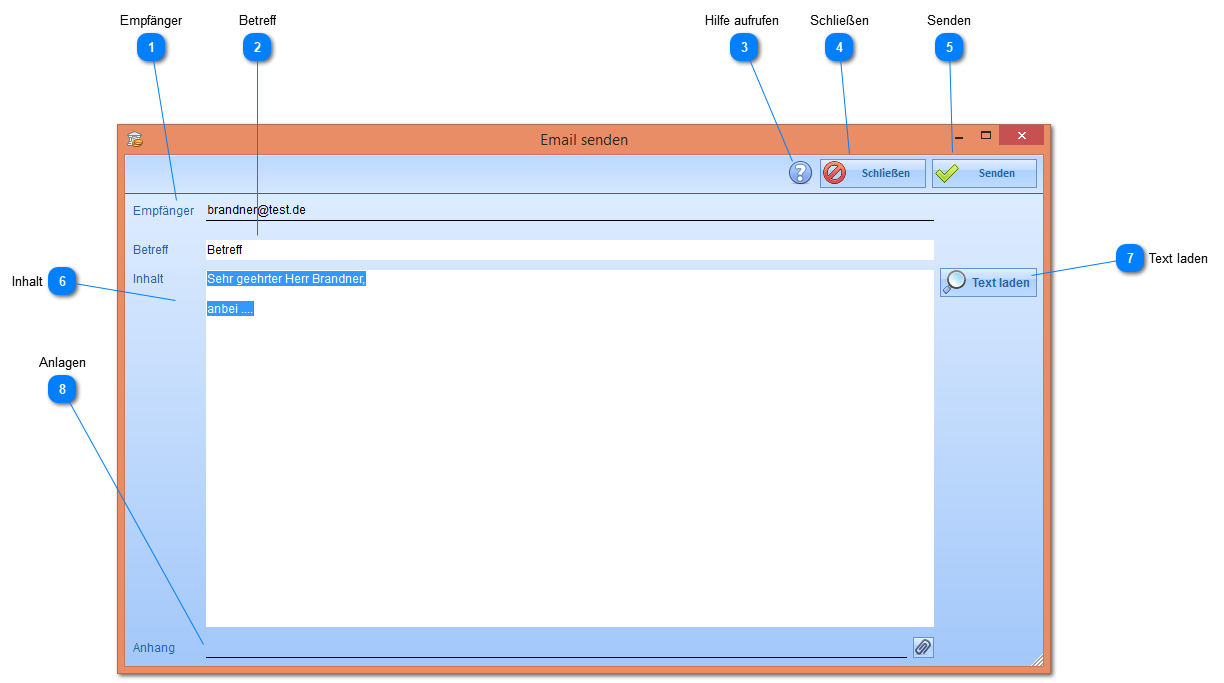1224x683 pixels.
Task: Click the paperclip icon beside the Anhang field
Action: [x=922, y=647]
